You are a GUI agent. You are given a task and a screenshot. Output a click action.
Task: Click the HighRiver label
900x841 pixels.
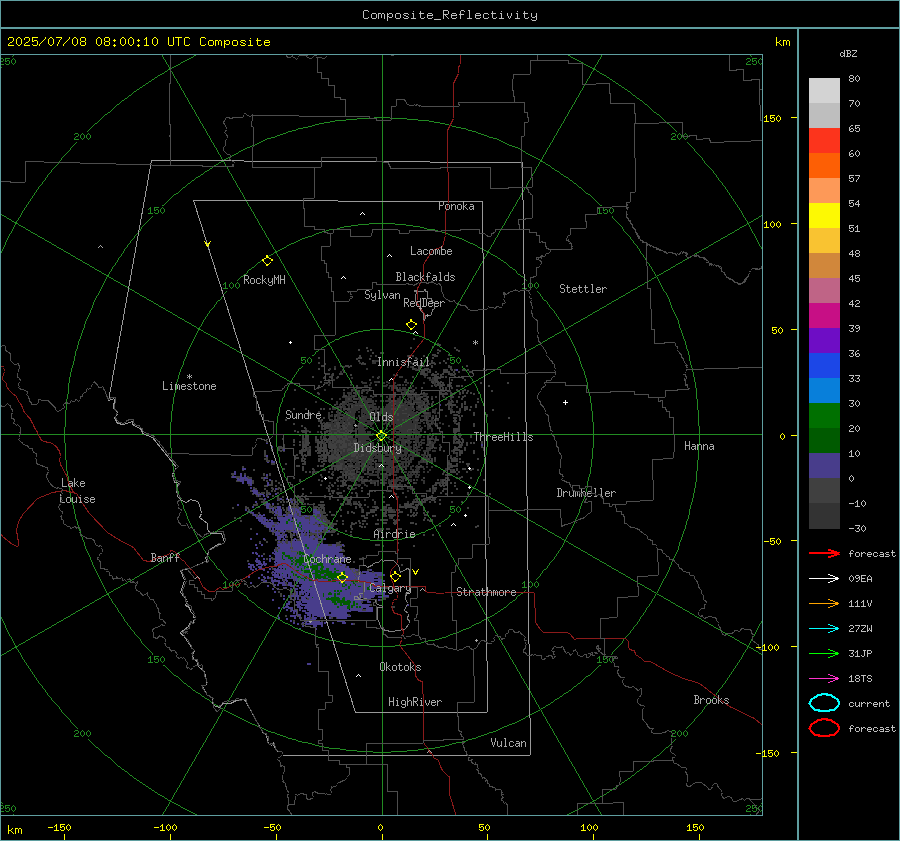pos(414,702)
